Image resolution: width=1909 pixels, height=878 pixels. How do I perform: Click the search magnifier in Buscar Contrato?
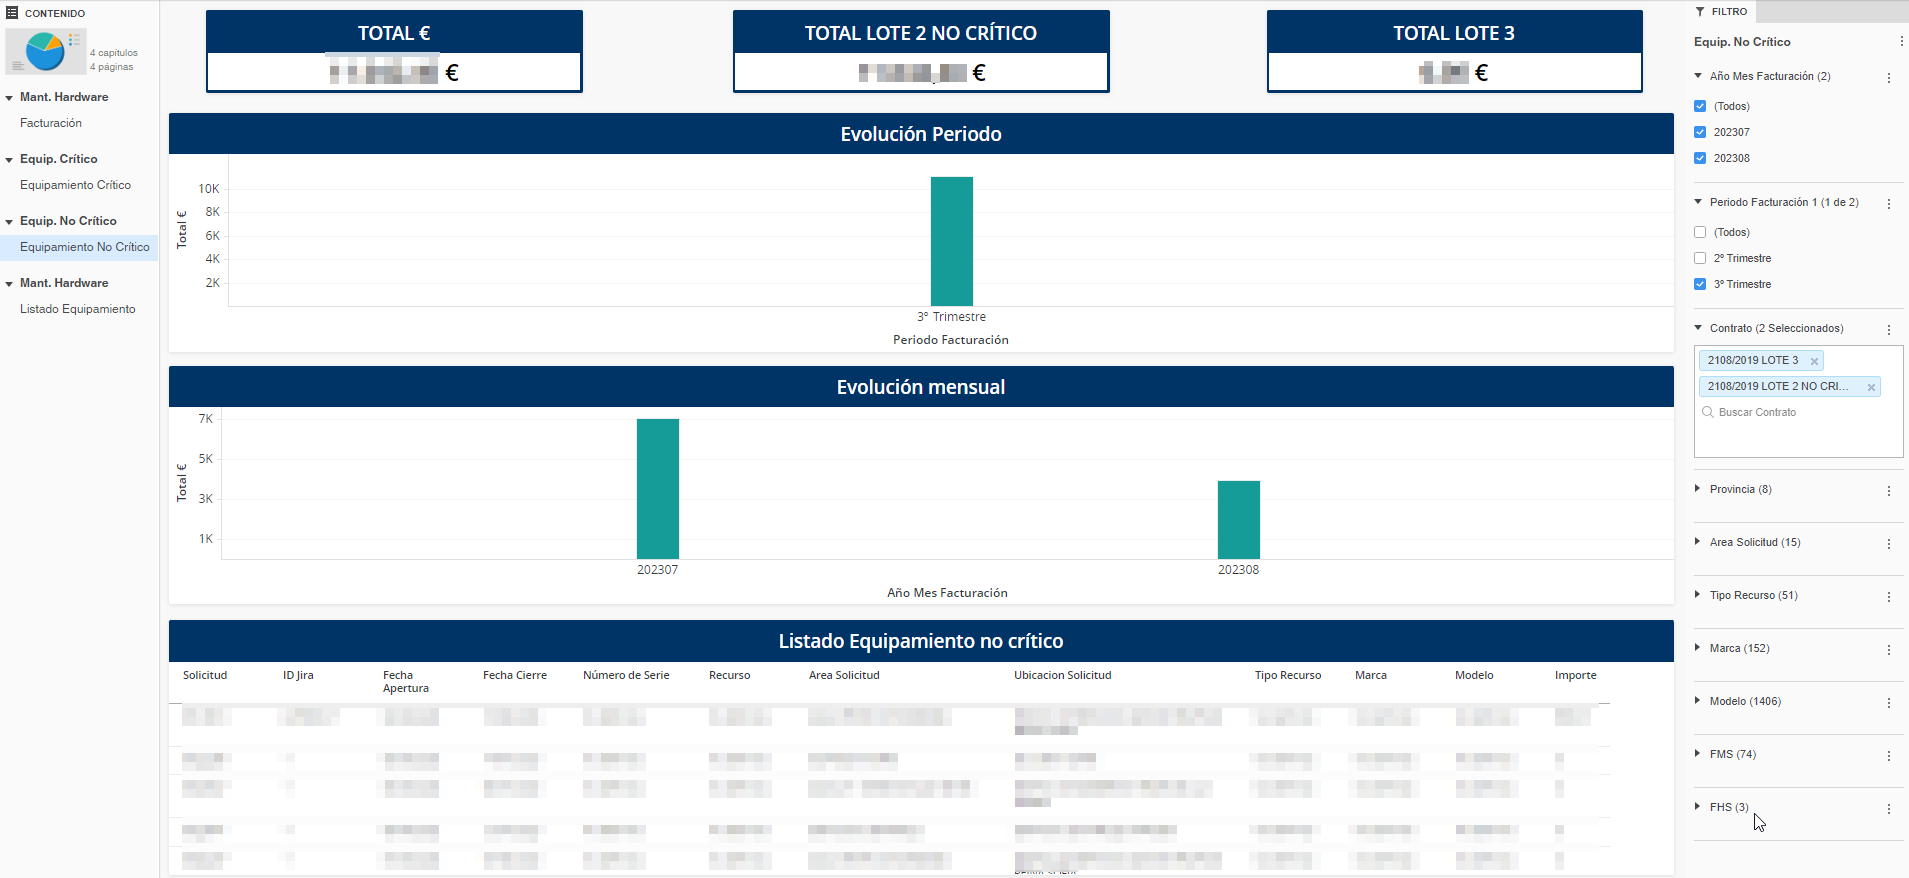pos(1708,412)
